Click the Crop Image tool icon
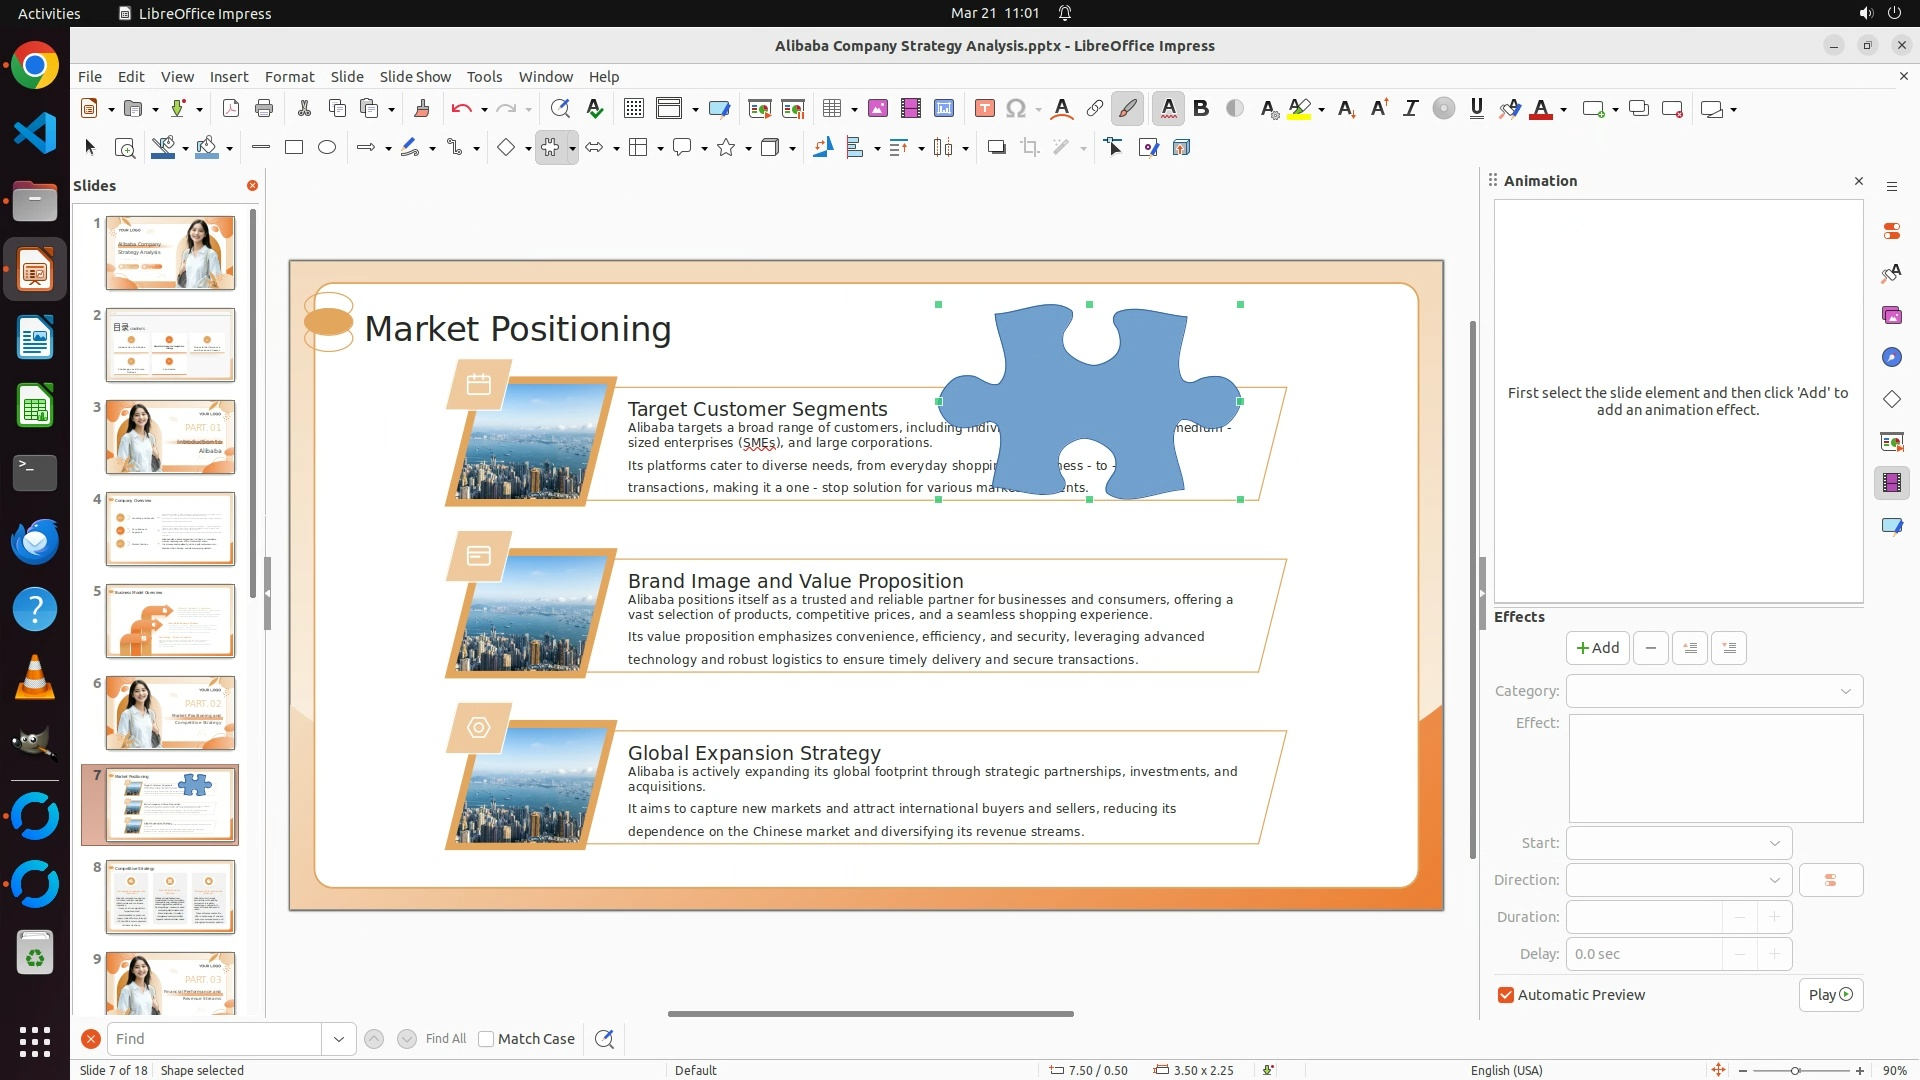The height and width of the screenshot is (1080, 1920). tap(1029, 148)
